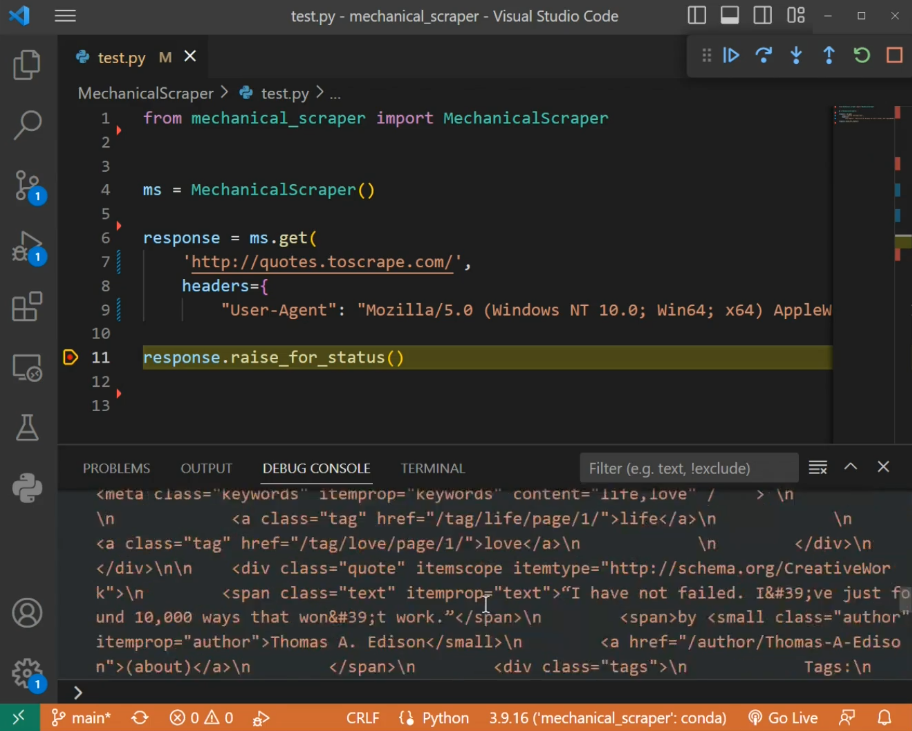Click the "User-Agent" string on line 9
This screenshot has width=912, height=731.
coord(279,310)
